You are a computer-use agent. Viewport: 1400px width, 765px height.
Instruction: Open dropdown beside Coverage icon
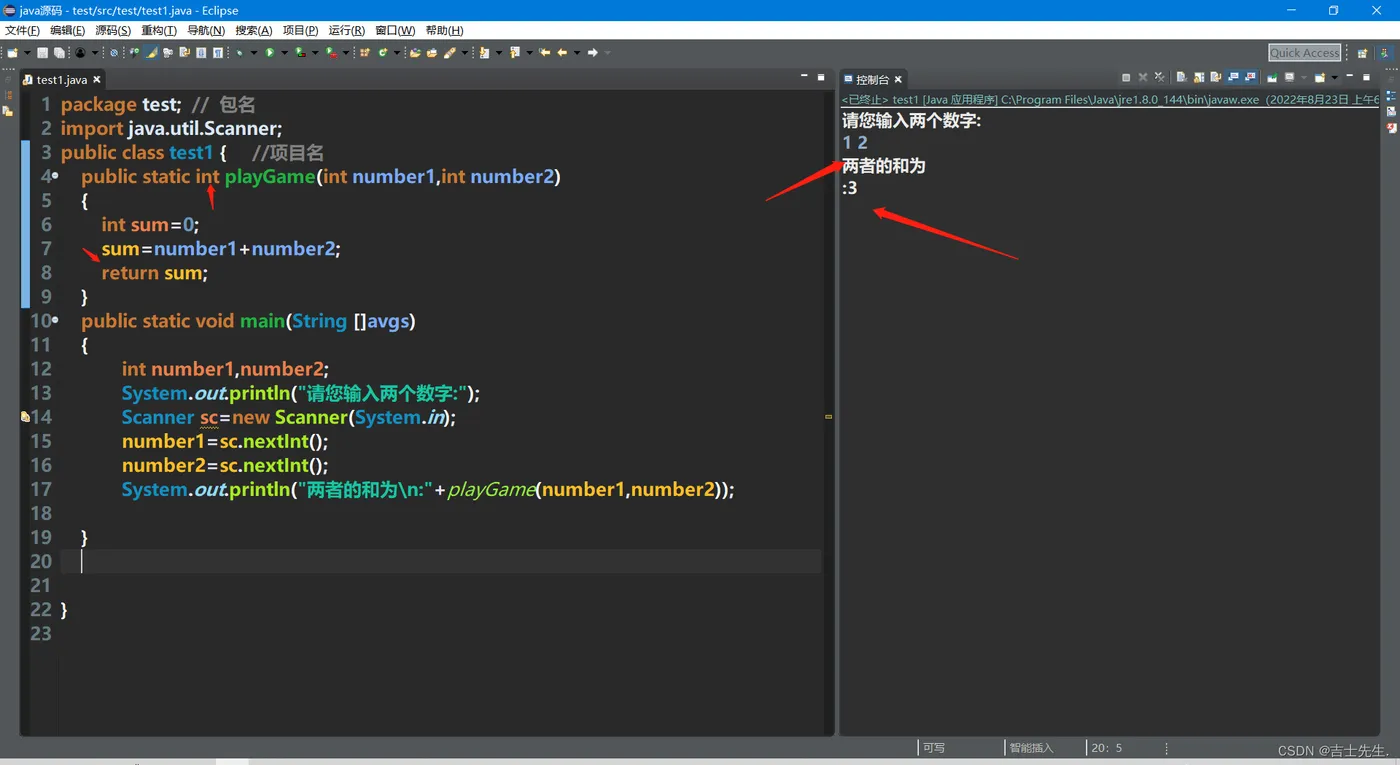pyautogui.click(x=315, y=52)
